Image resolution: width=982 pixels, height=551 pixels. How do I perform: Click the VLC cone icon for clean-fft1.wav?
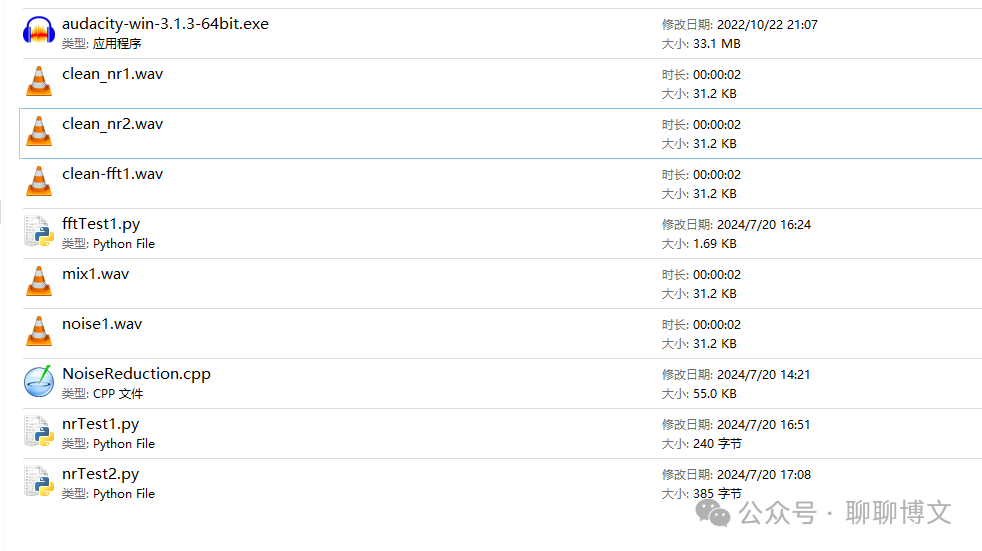(38, 182)
